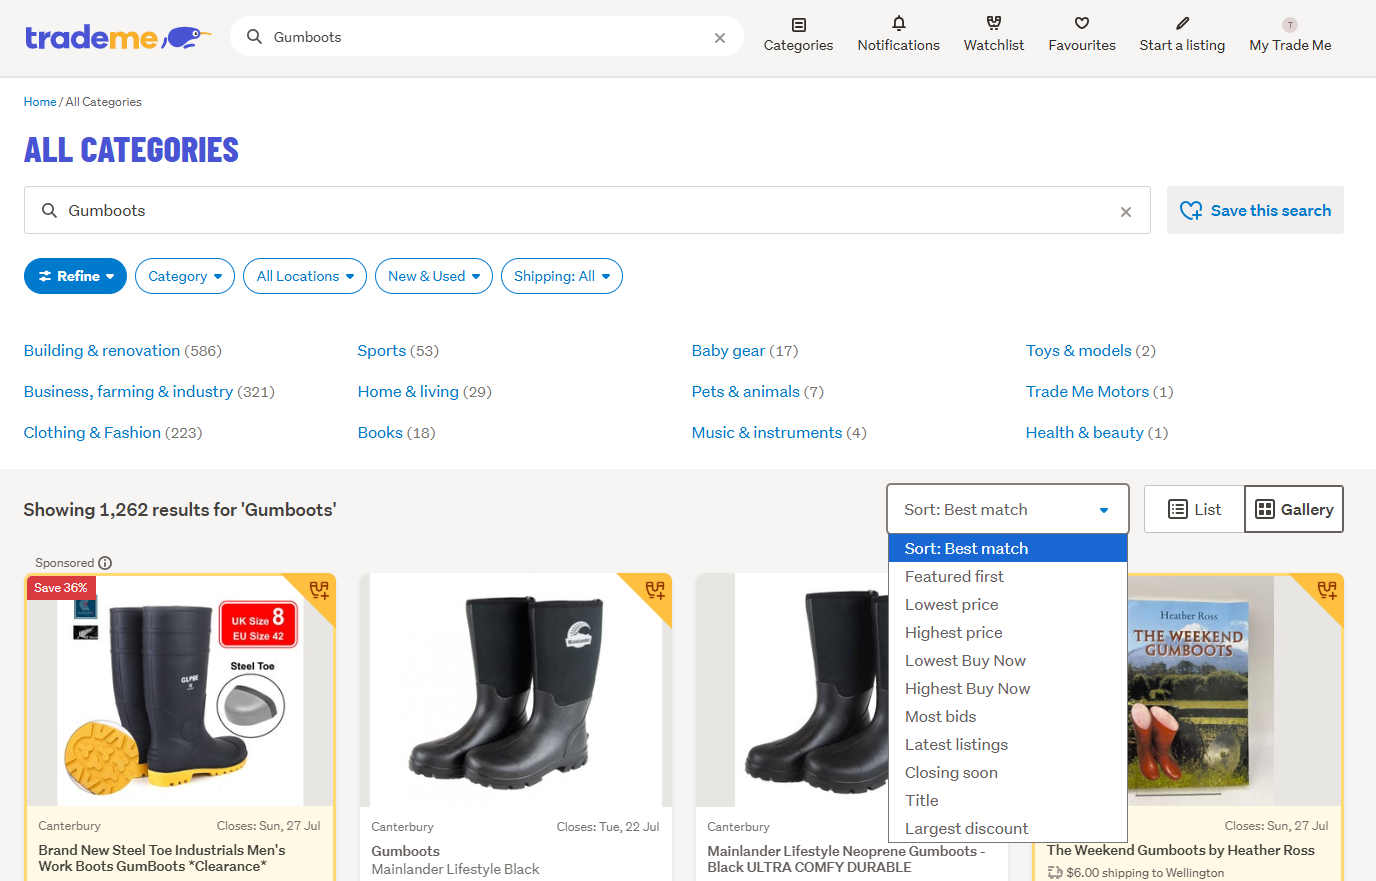Screen dimensions: 1376x881
Task: Click Save 36% badge on boots listing
Action: click(61, 588)
